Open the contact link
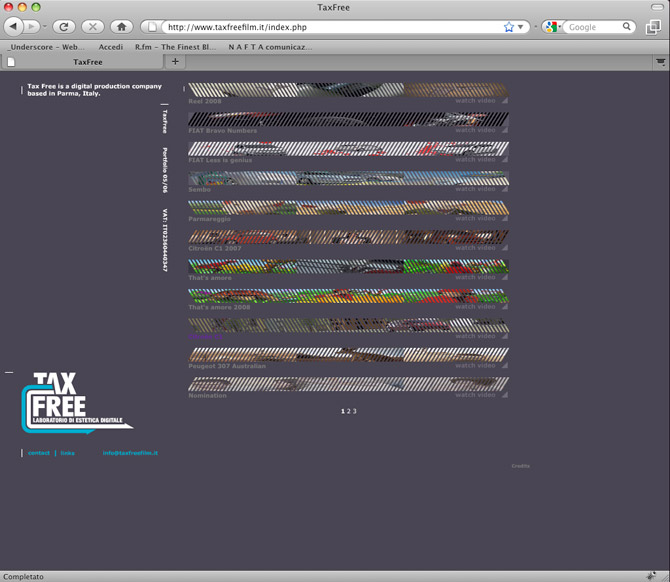Screen dimensions: 670x582 pyautogui.click(x=39, y=453)
